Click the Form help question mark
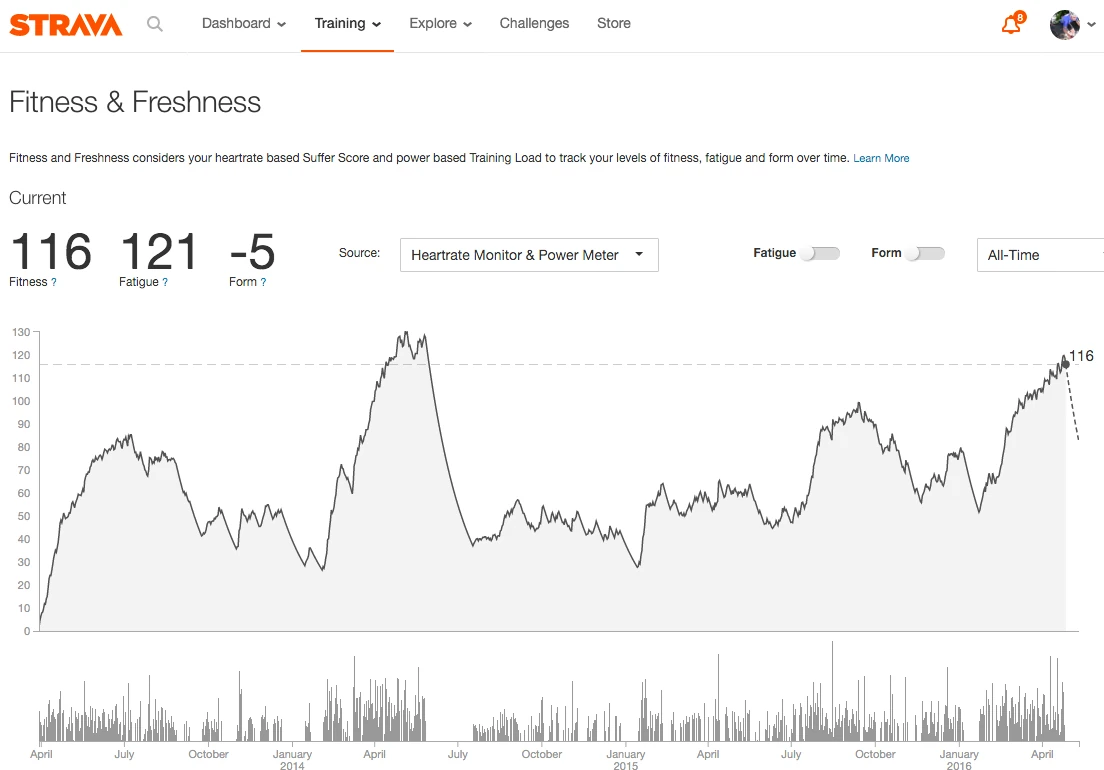 265,282
